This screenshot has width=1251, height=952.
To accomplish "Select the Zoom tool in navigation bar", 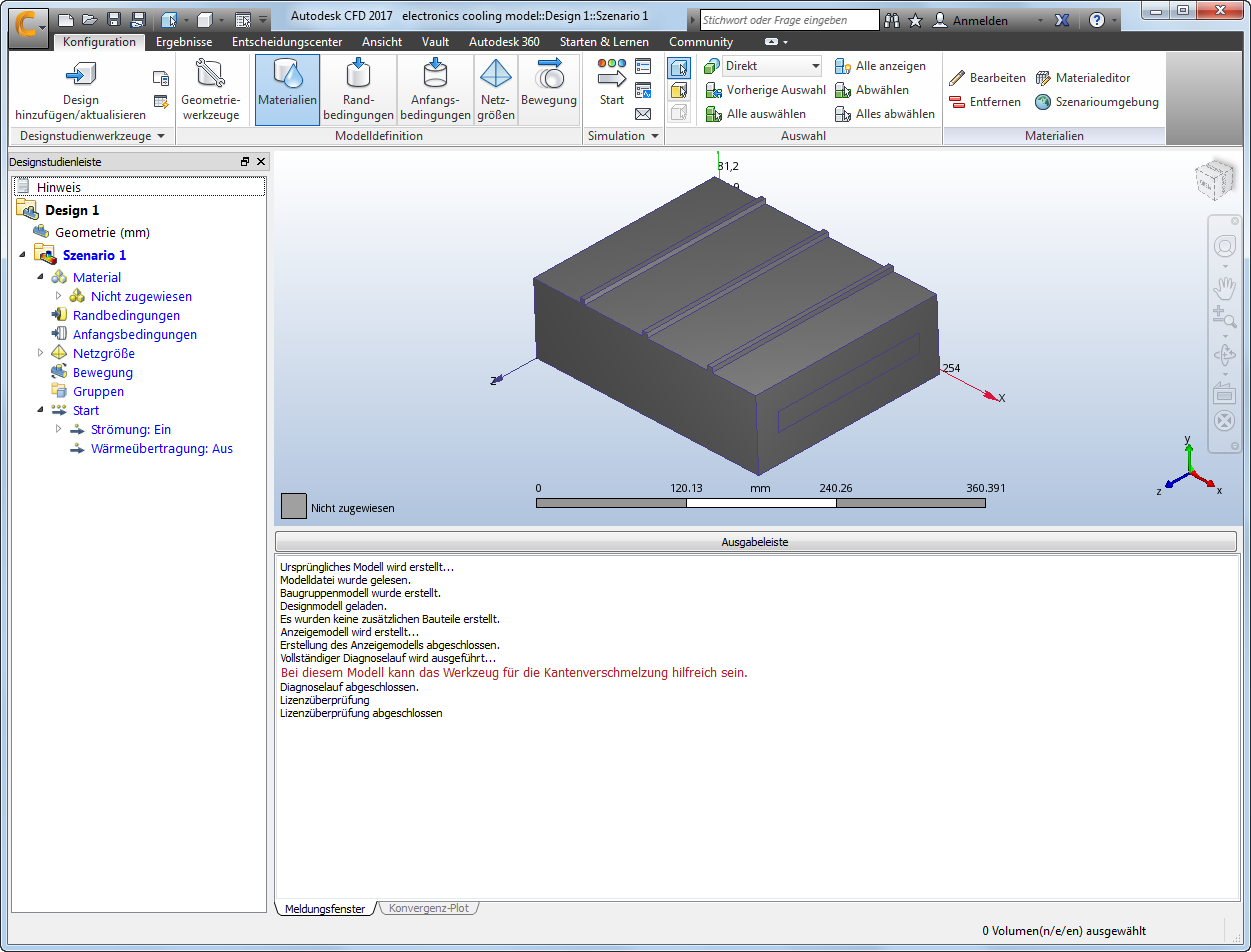I will point(1224,318).
